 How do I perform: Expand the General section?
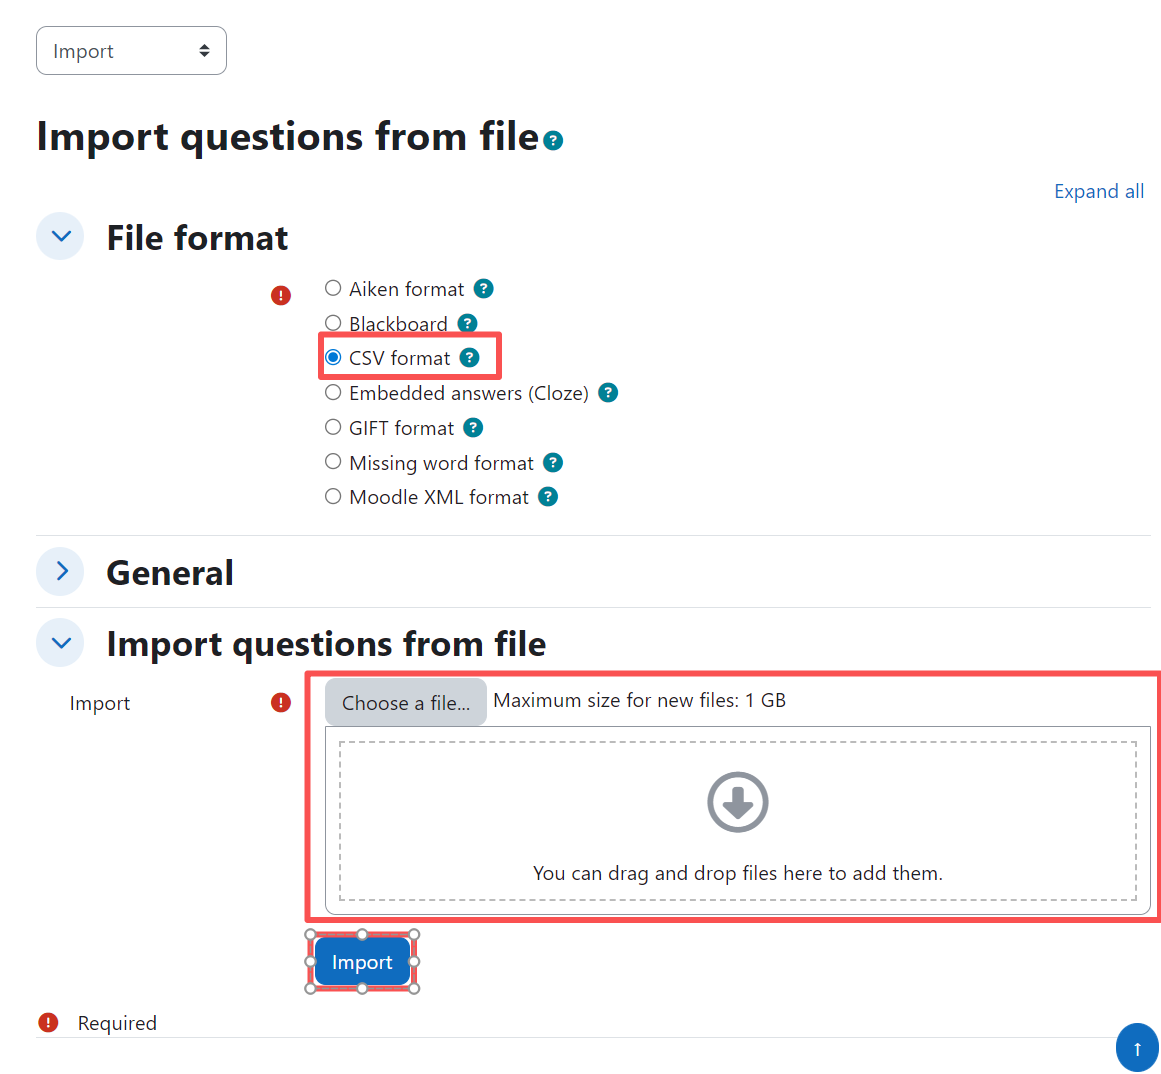point(59,571)
